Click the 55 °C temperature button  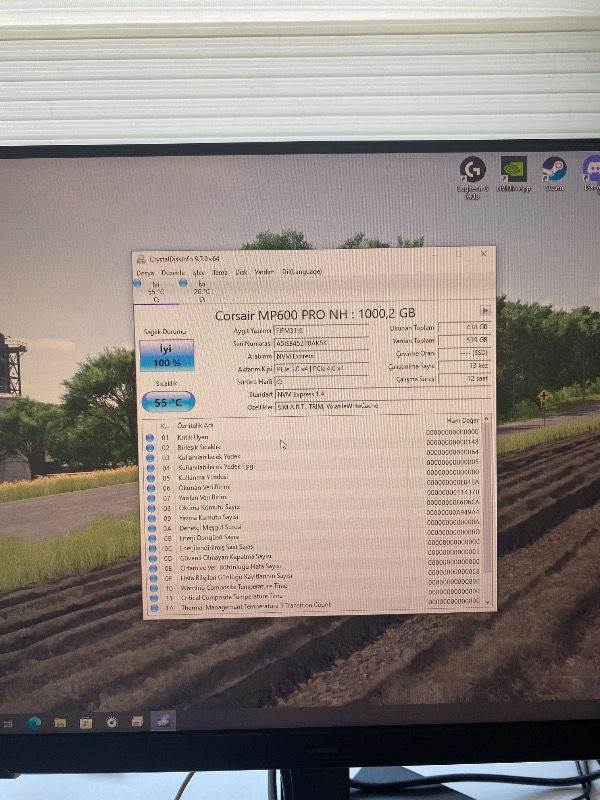[168, 402]
